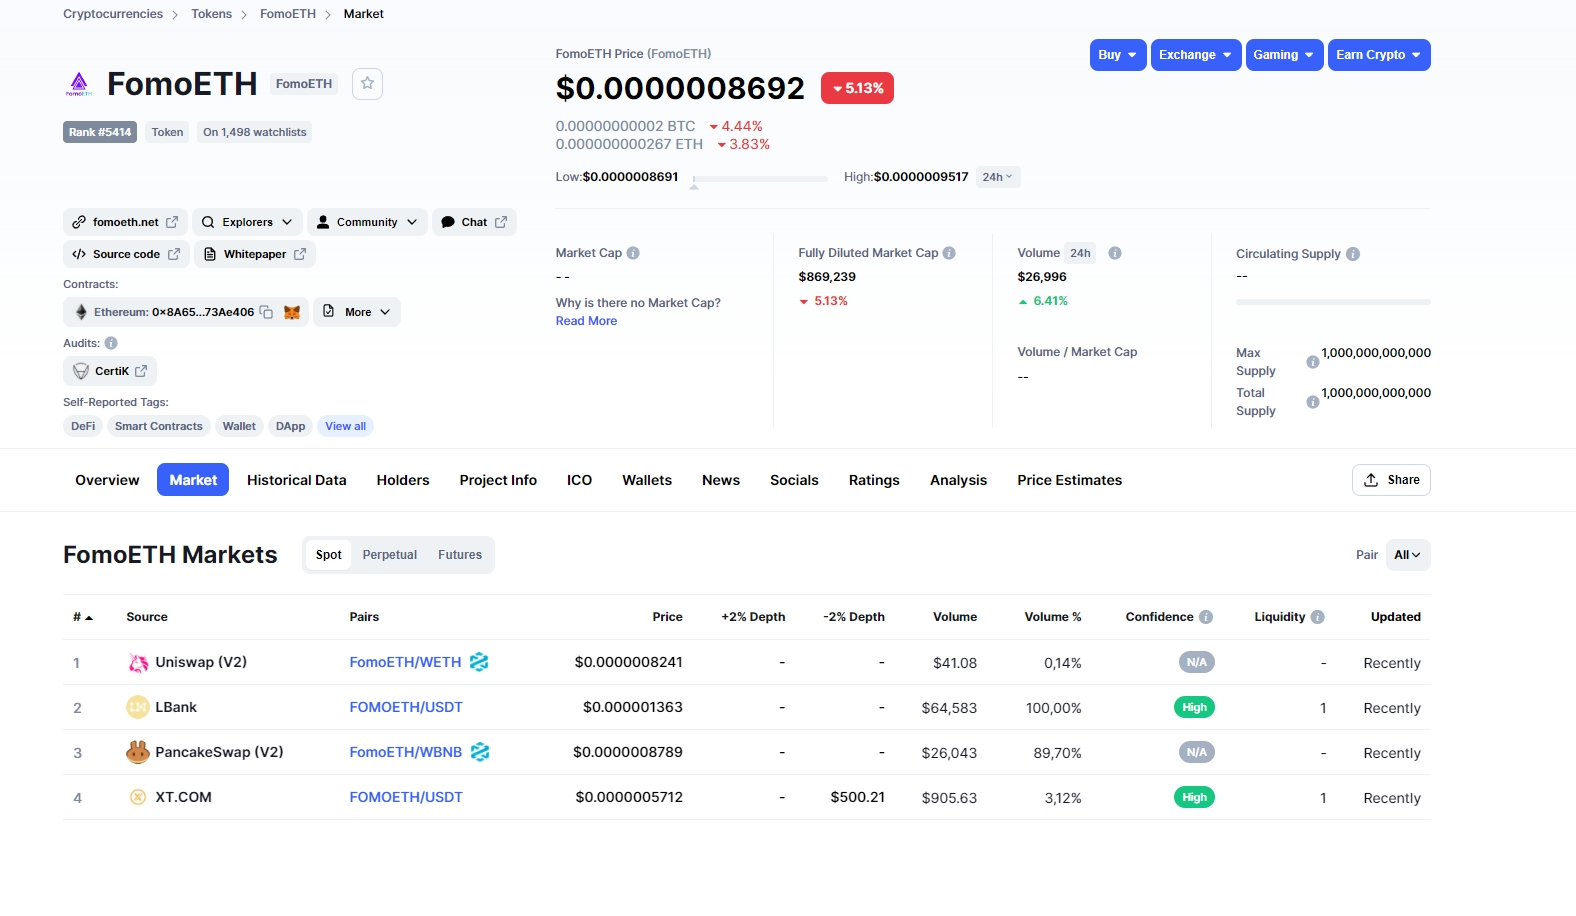
Task: Sort table by # column
Action: pos(83,617)
